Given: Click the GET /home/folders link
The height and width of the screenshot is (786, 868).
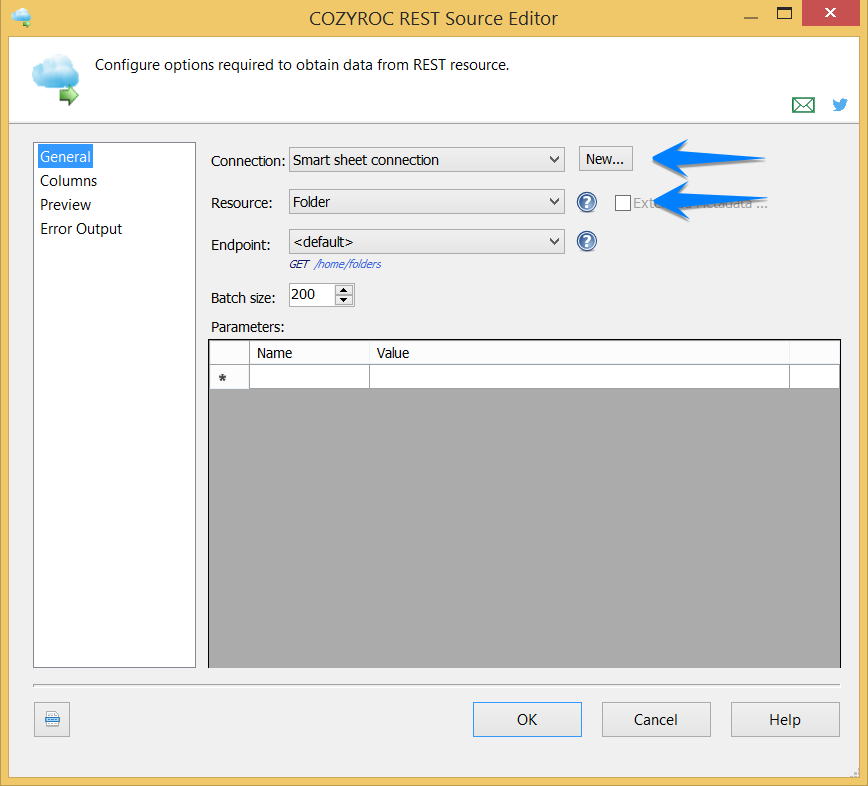Looking at the screenshot, I should [x=335, y=264].
